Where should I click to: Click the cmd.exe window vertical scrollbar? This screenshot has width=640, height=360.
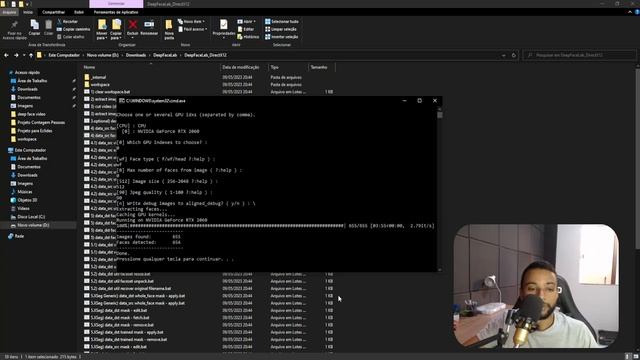coord(440,189)
